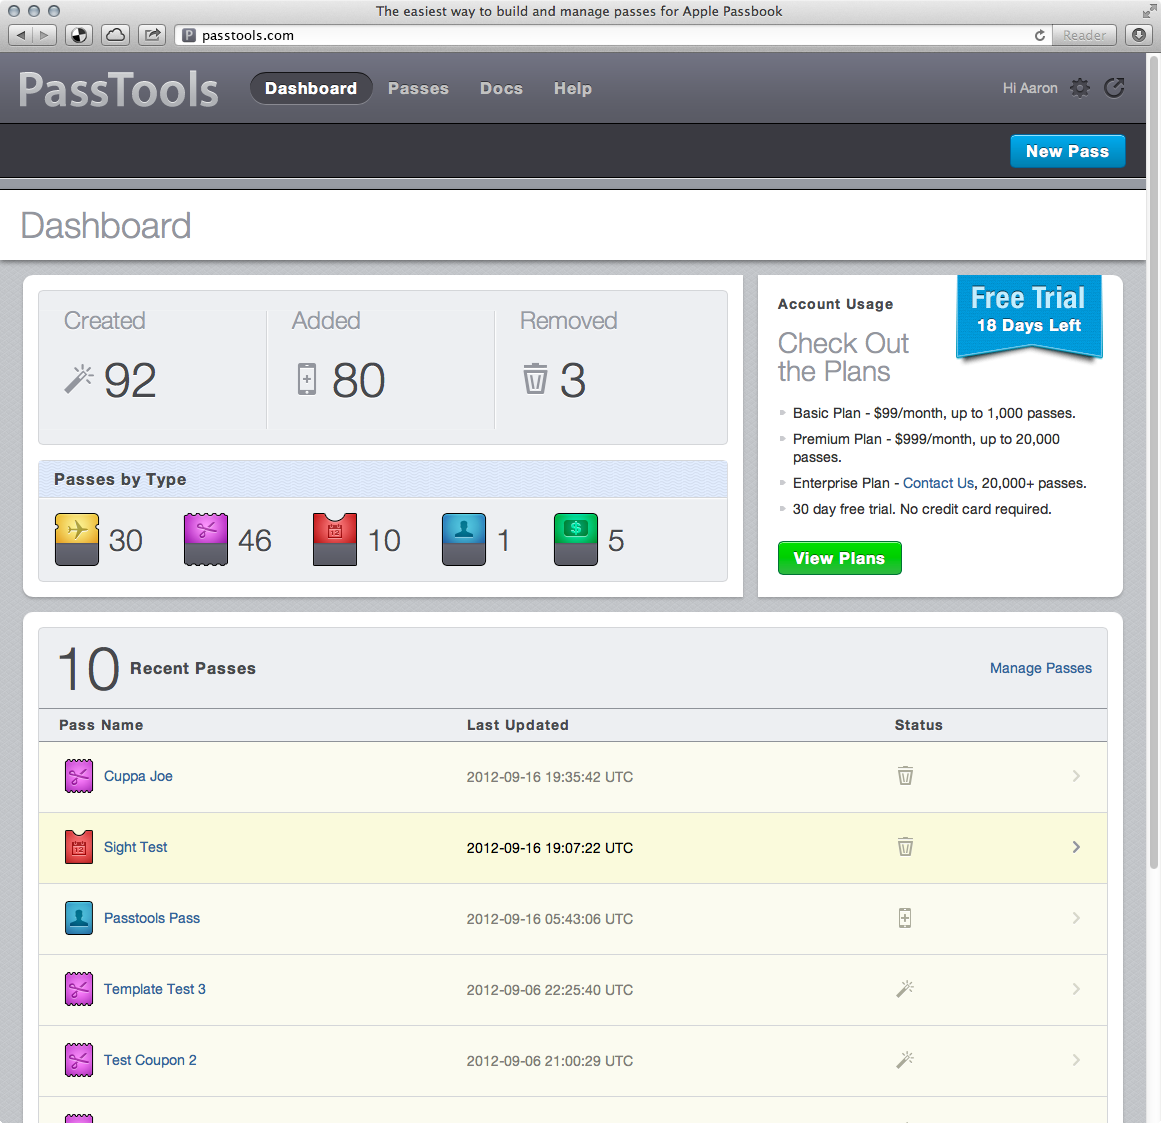Screen dimensions: 1161x1123
Task: Open the Manage Passes link
Action: (1040, 668)
